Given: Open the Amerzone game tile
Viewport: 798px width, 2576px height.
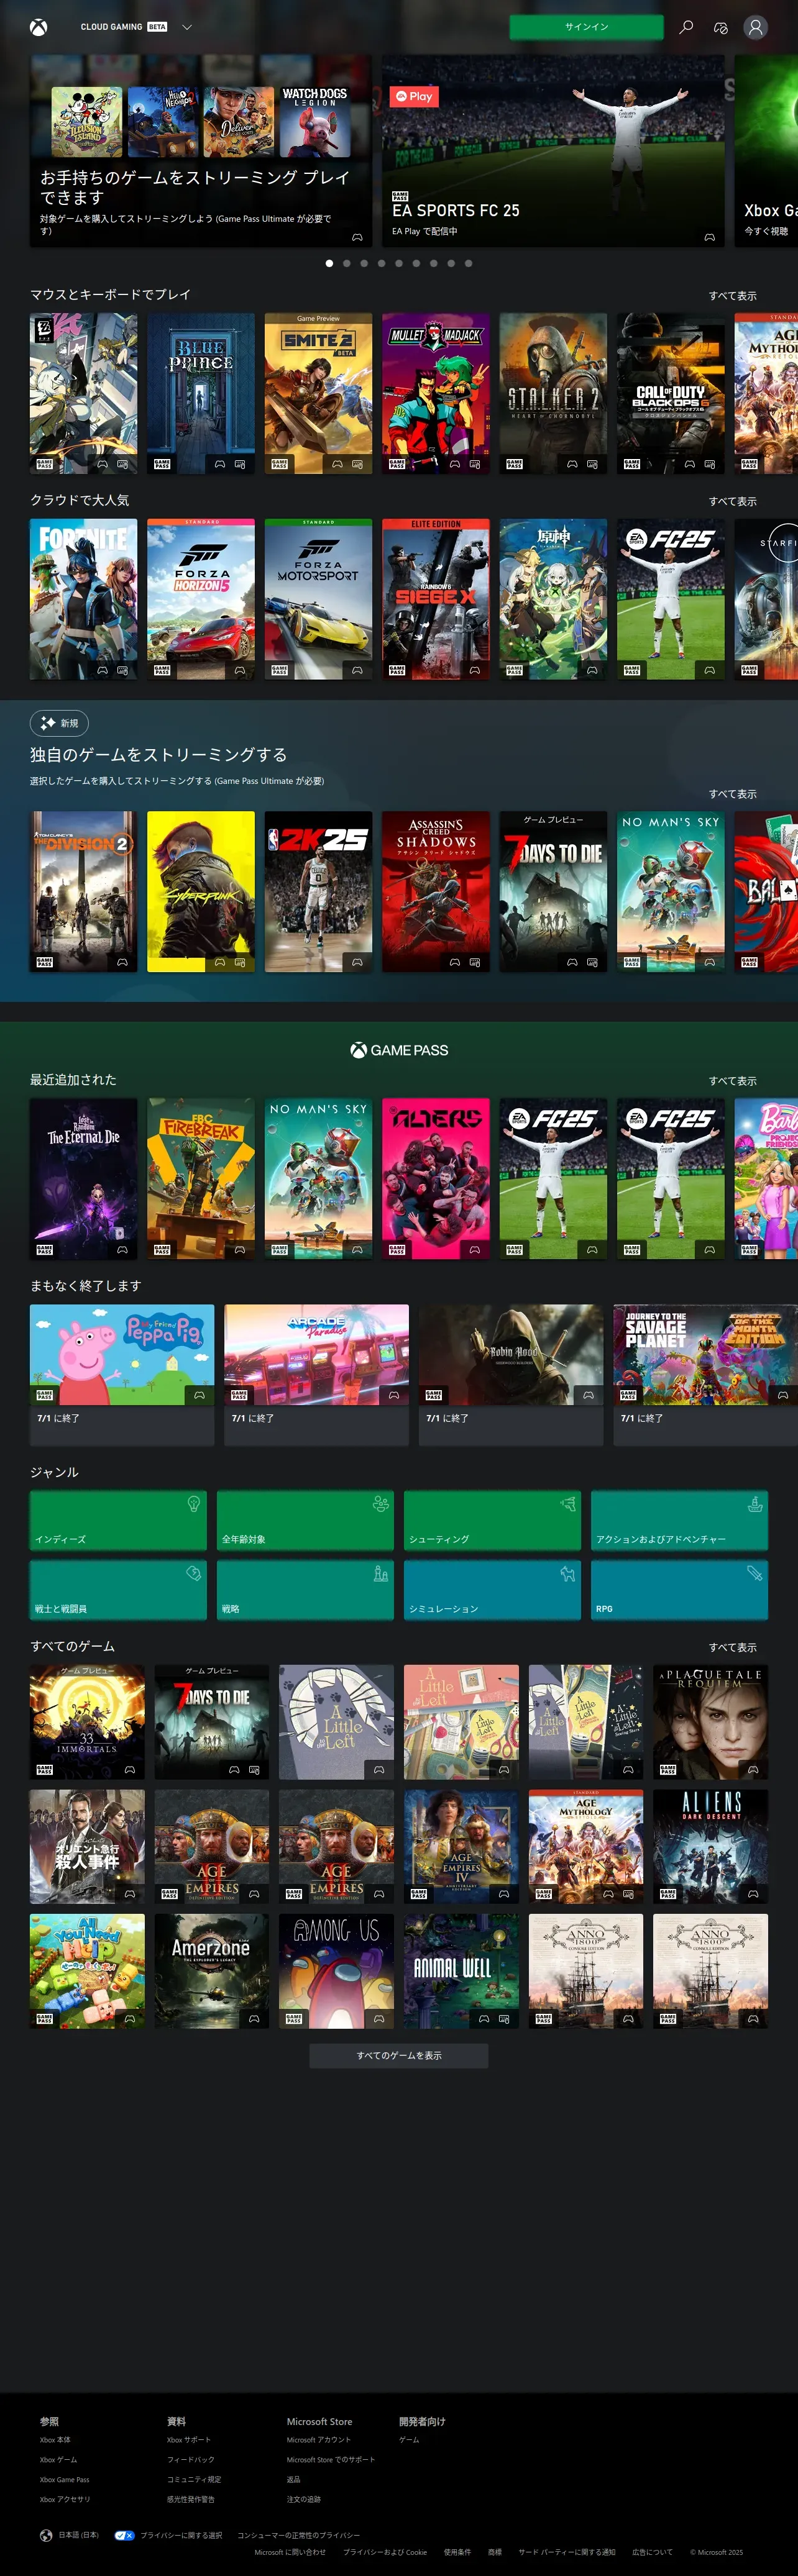Looking at the screenshot, I should (x=211, y=1971).
